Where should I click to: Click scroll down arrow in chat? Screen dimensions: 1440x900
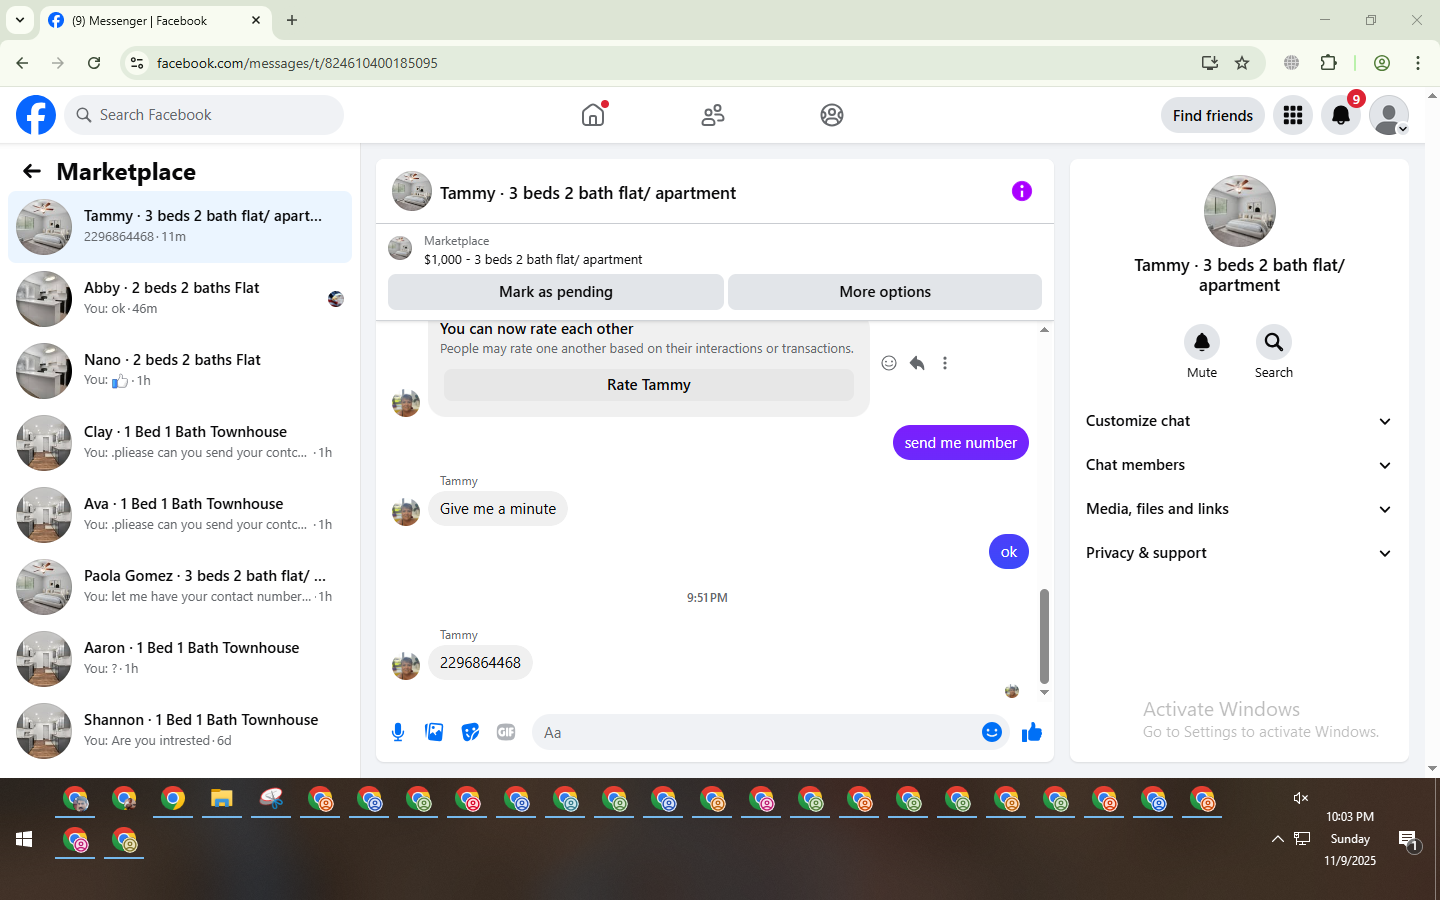1044,692
